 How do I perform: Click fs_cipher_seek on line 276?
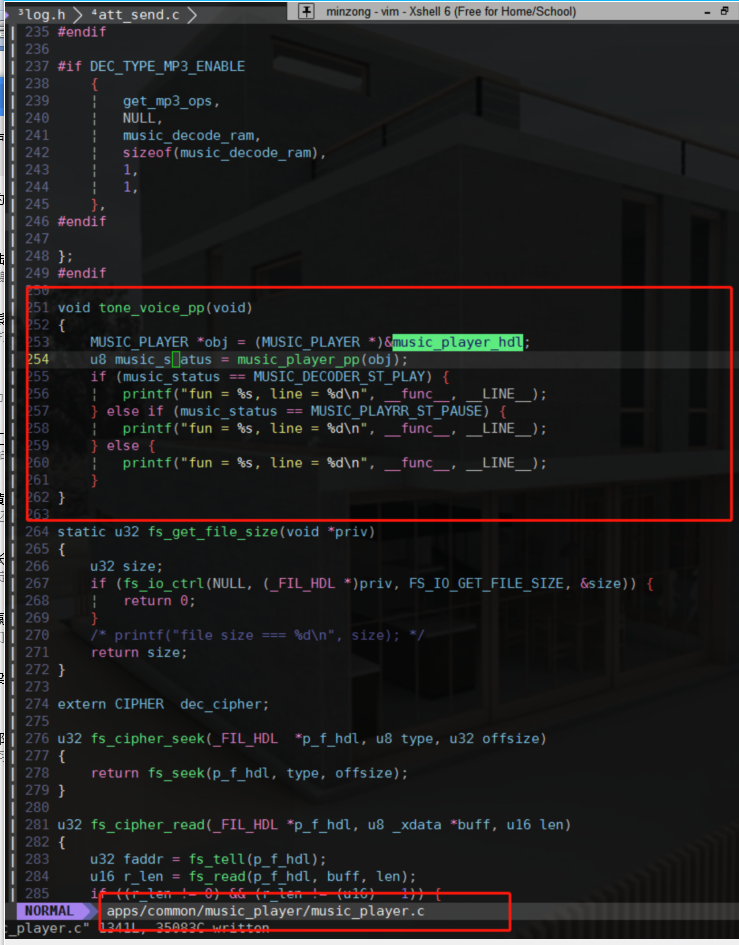point(148,738)
